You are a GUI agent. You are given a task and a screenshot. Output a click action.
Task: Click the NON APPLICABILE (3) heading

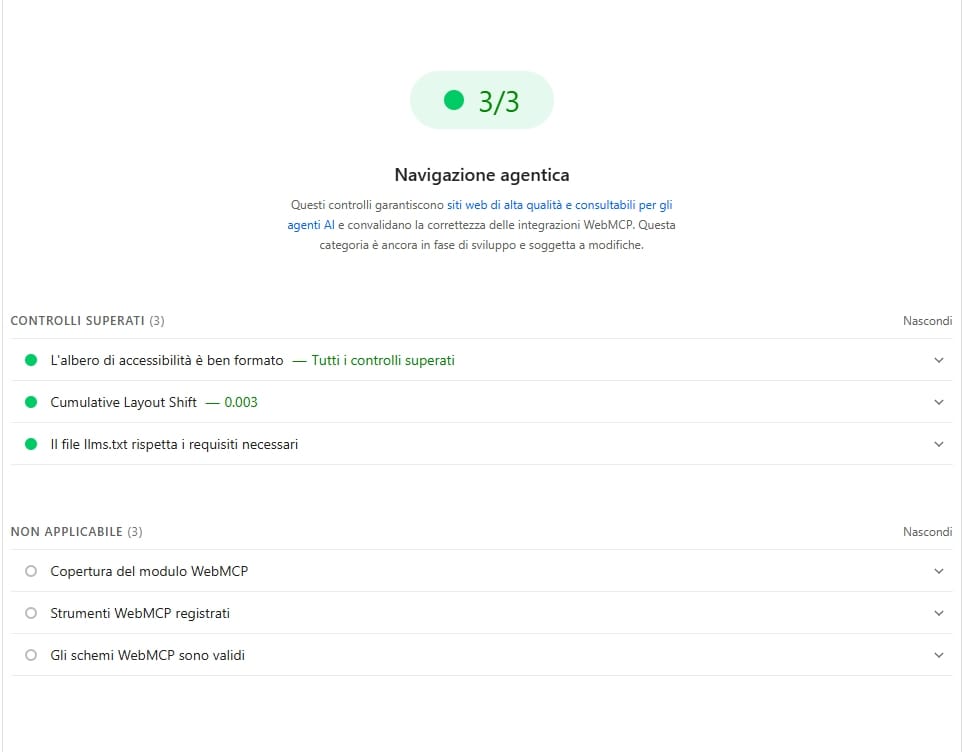click(76, 532)
